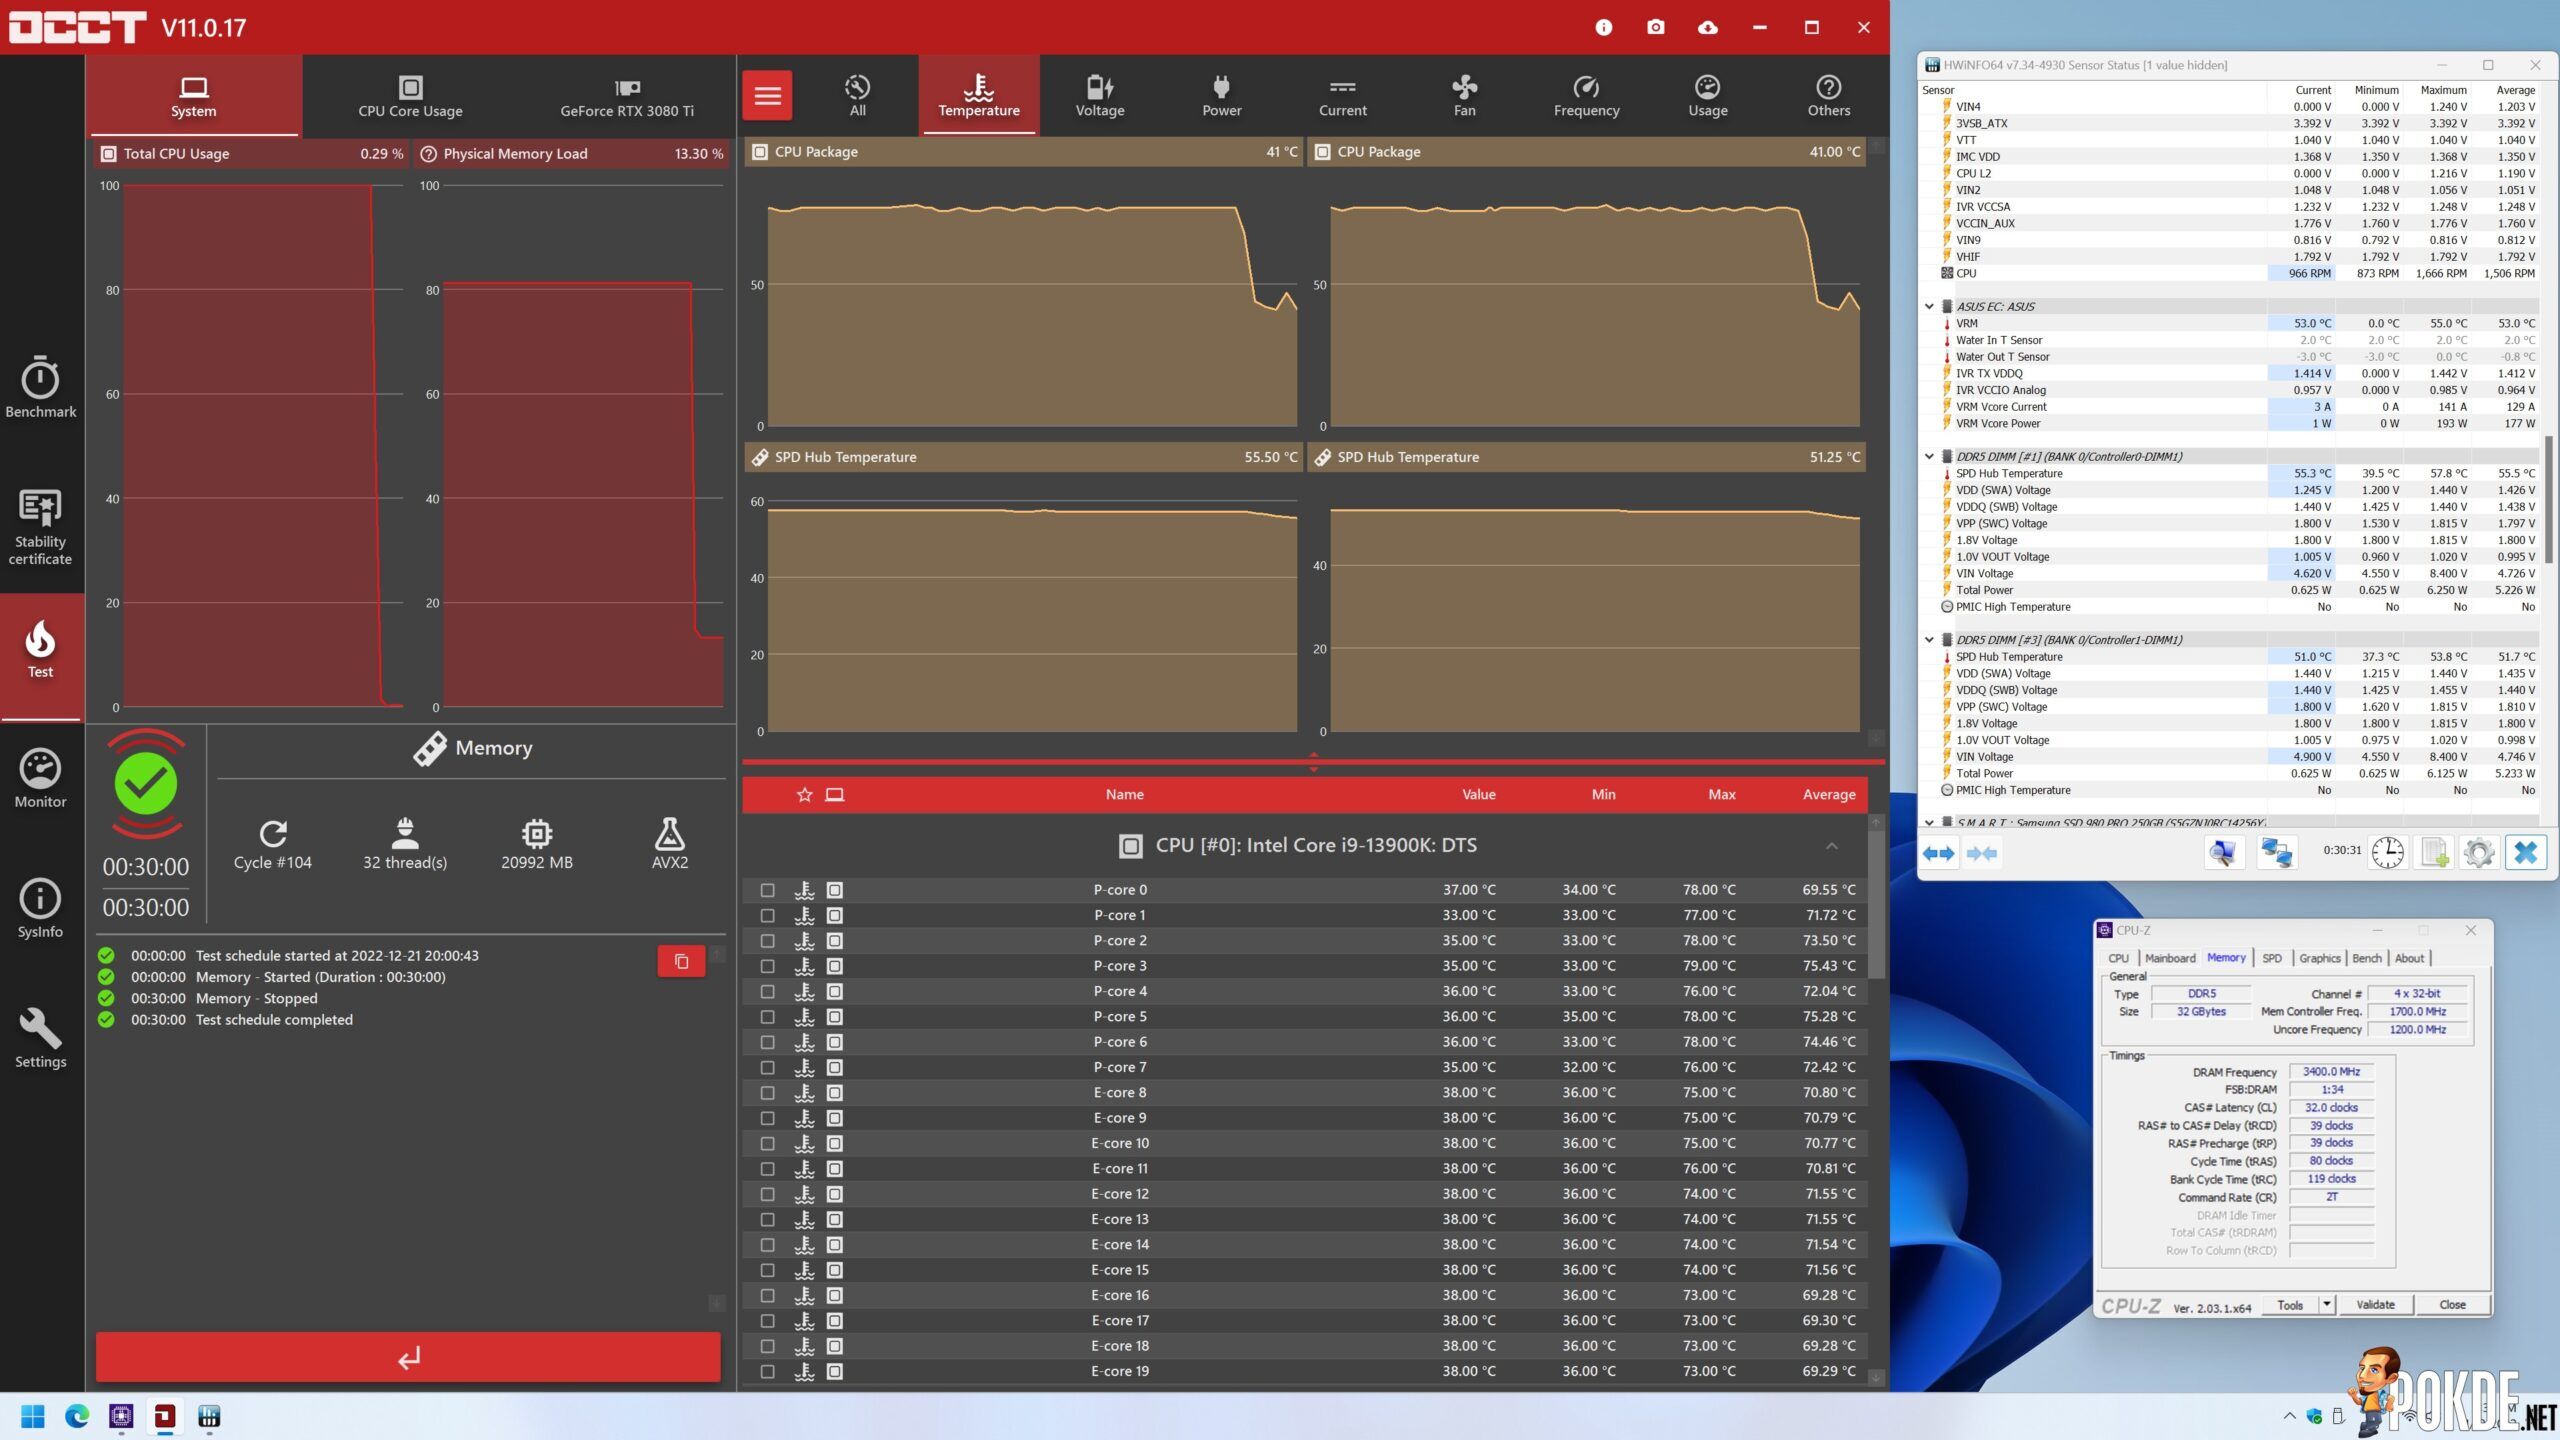
Task: Click the HWiNFO log file icon
Action: 2434,852
